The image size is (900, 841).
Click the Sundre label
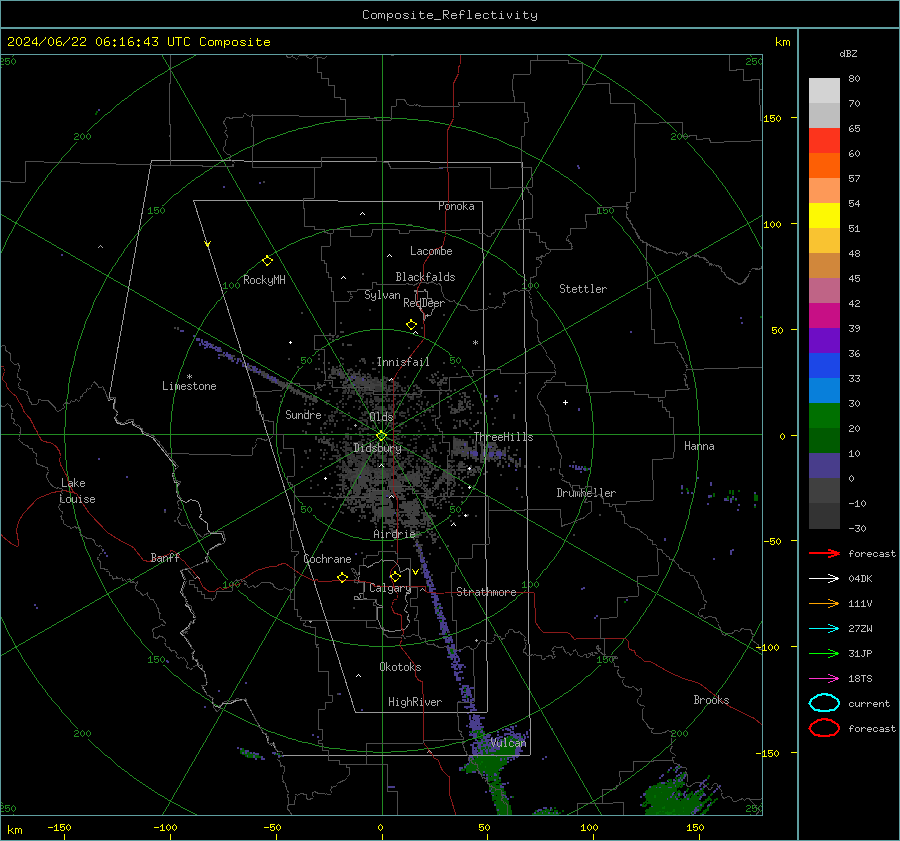[303, 414]
